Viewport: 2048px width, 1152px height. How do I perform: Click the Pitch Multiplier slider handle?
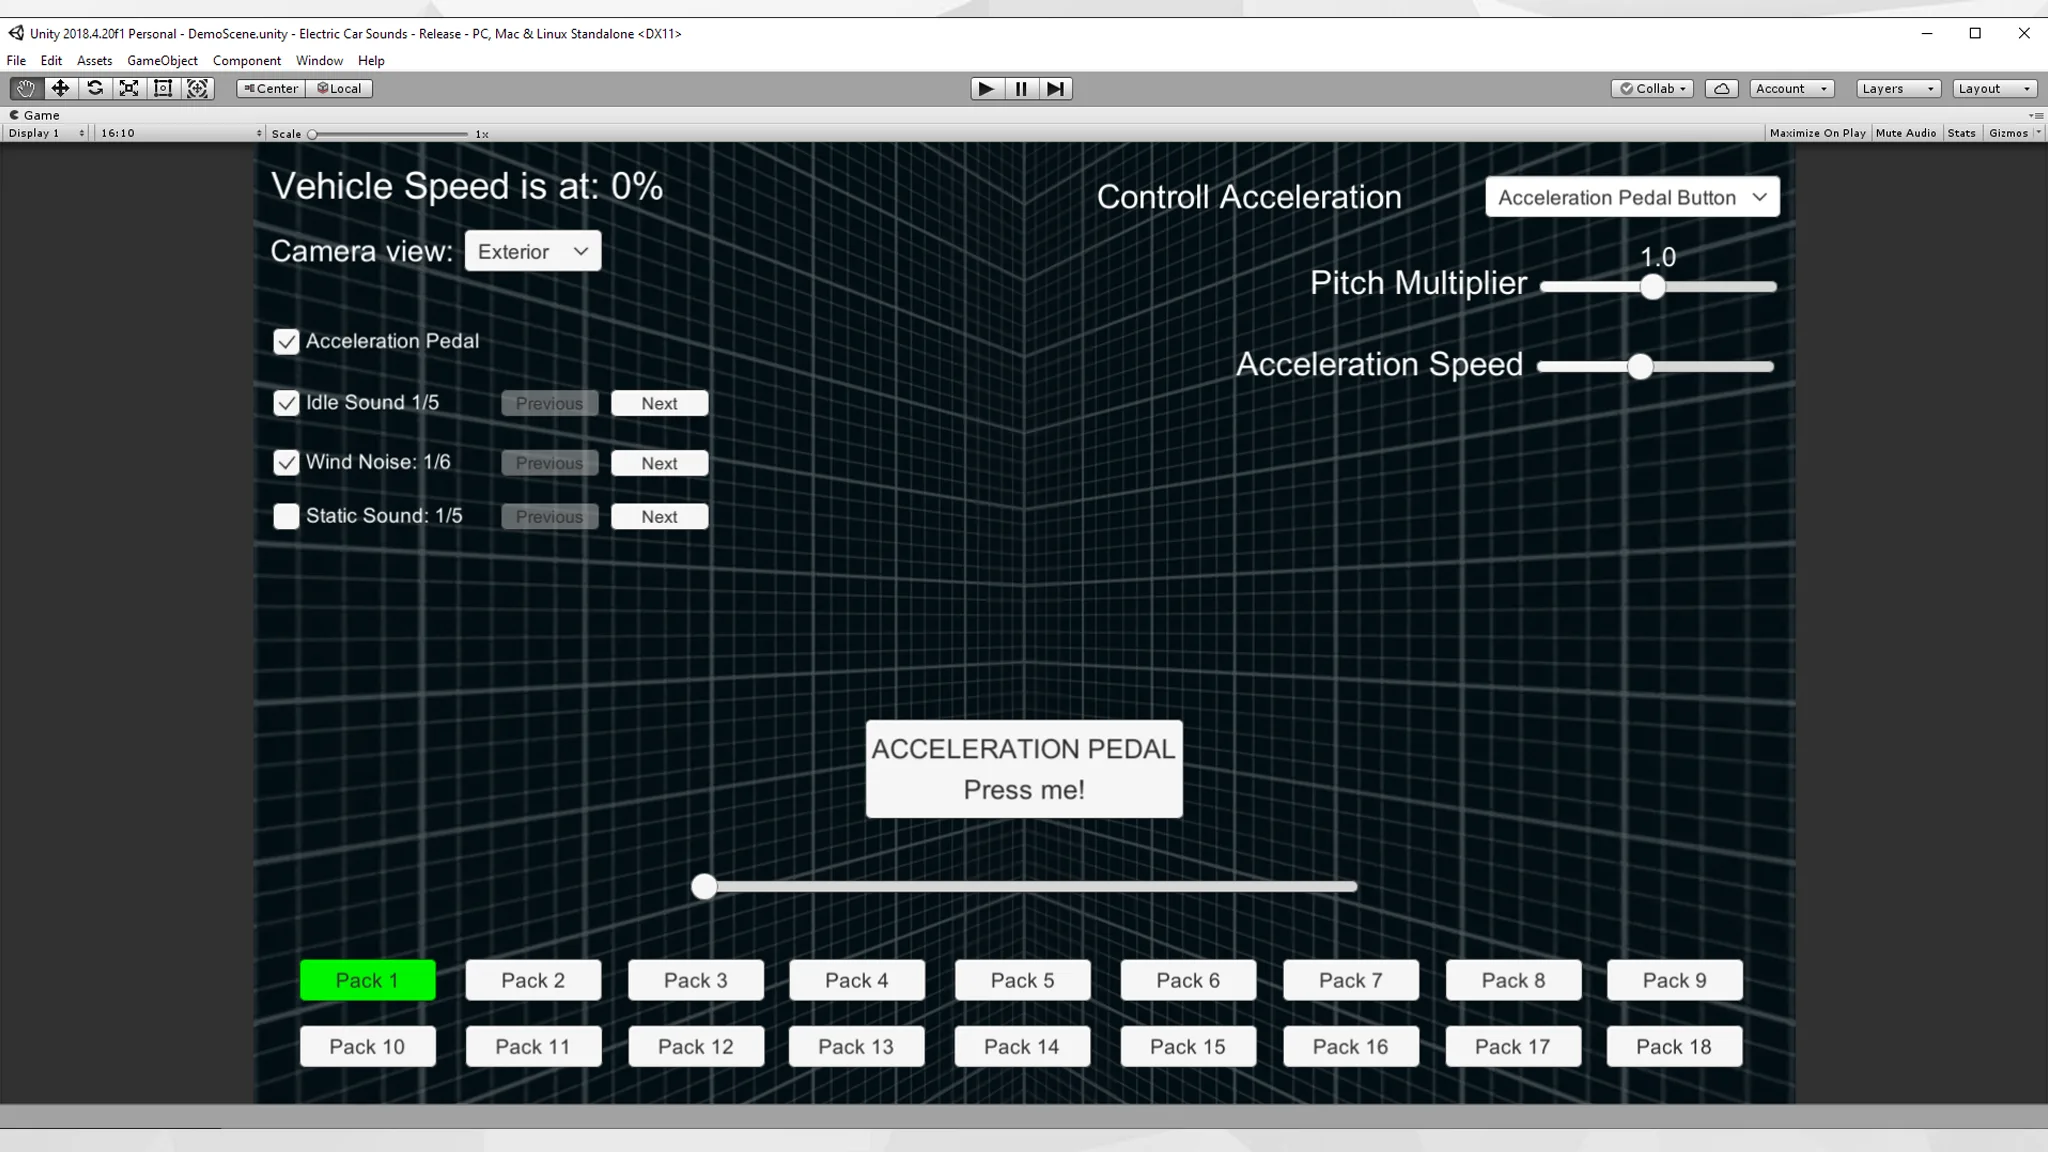1653,287
